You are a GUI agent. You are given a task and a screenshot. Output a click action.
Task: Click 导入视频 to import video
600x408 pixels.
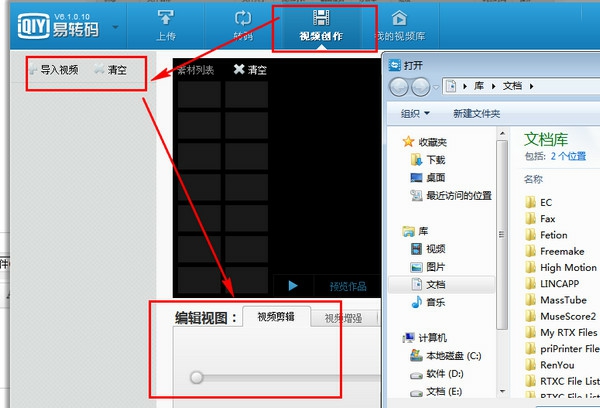click(56, 71)
